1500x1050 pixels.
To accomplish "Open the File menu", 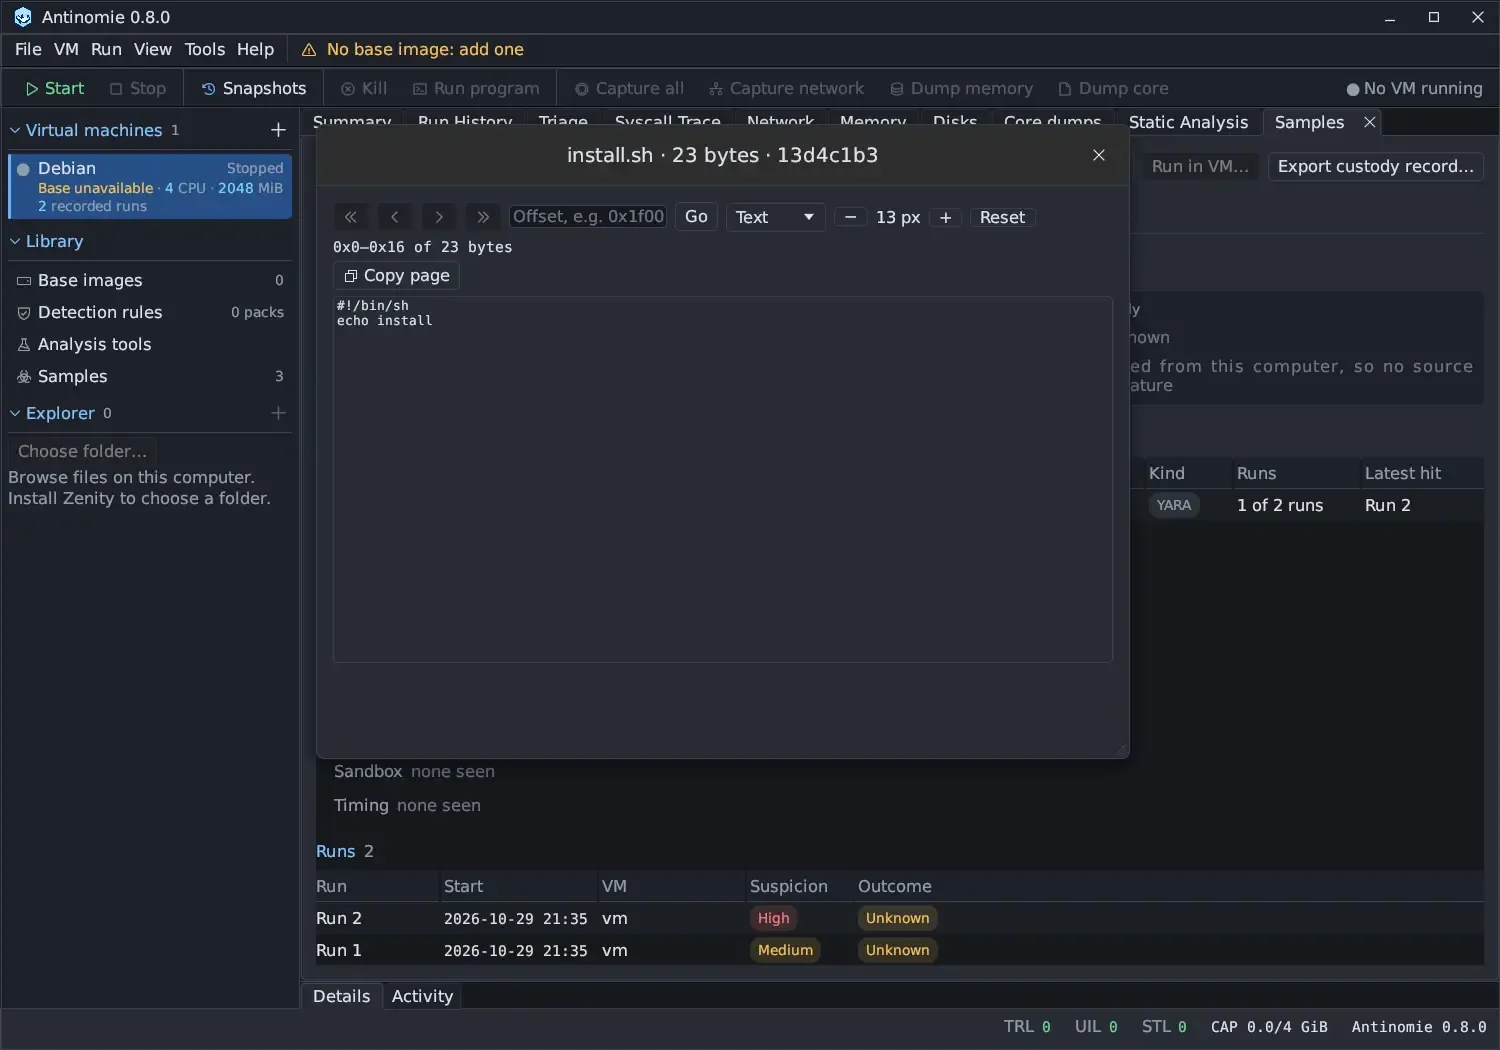I will [28, 49].
